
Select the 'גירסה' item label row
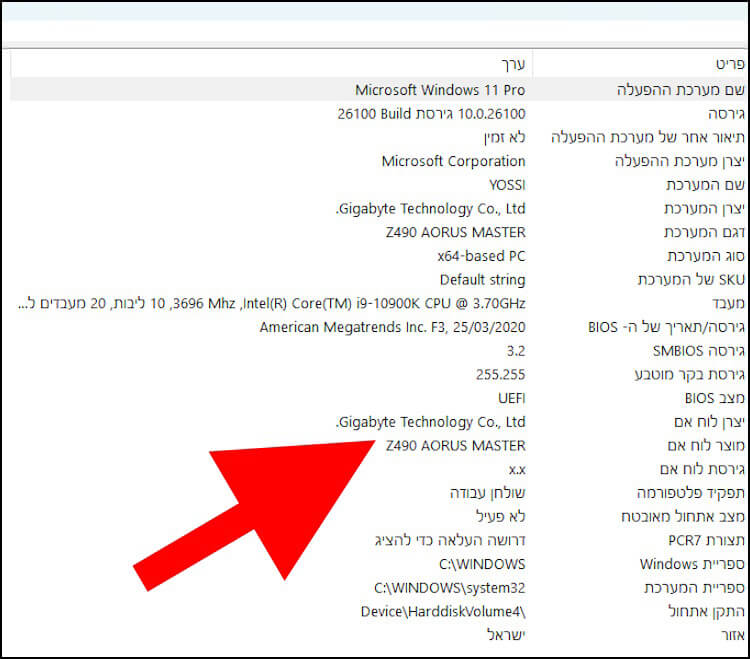(727, 114)
